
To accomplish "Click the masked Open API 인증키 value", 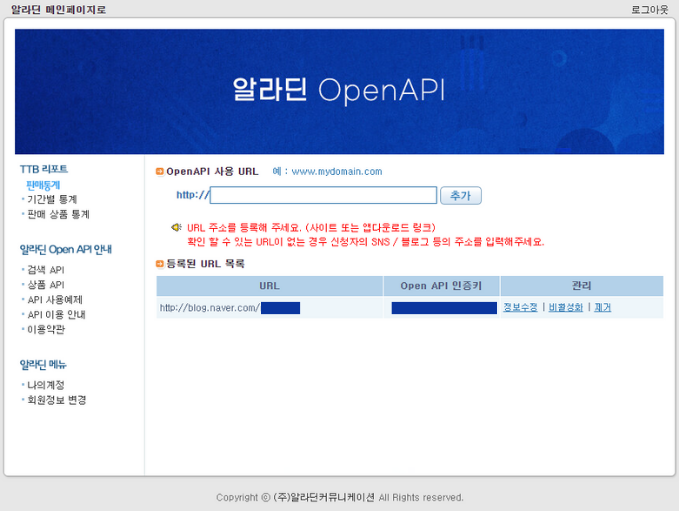I will [444, 308].
